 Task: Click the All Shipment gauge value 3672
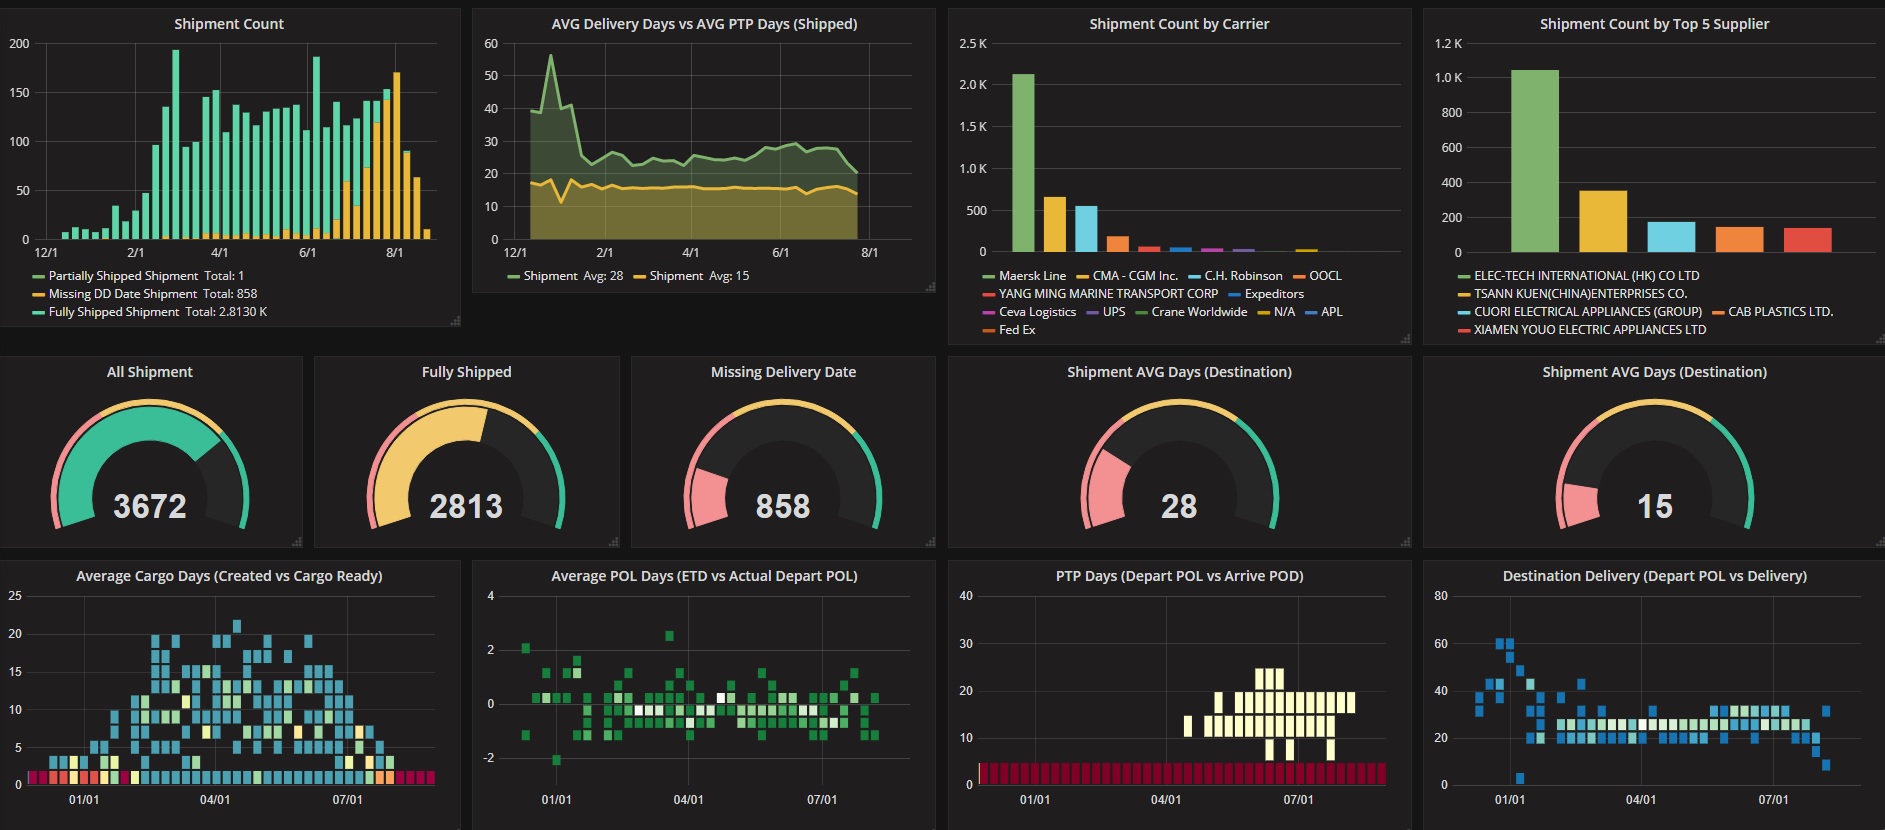click(x=150, y=506)
